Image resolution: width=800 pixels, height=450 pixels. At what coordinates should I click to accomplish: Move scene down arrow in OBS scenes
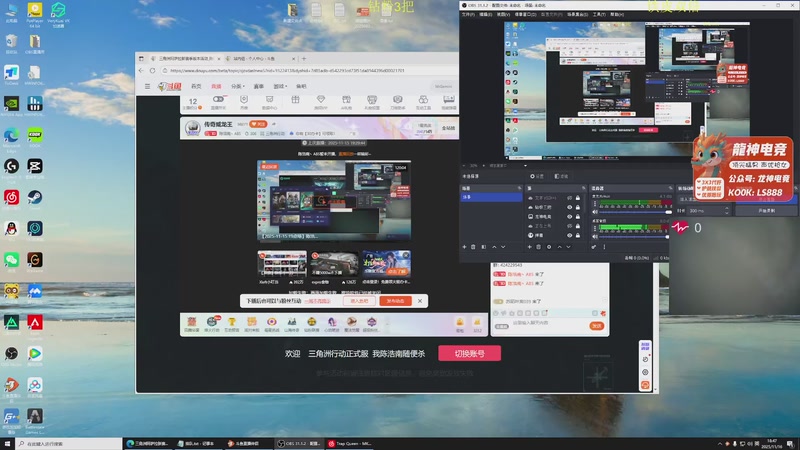point(503,247)
